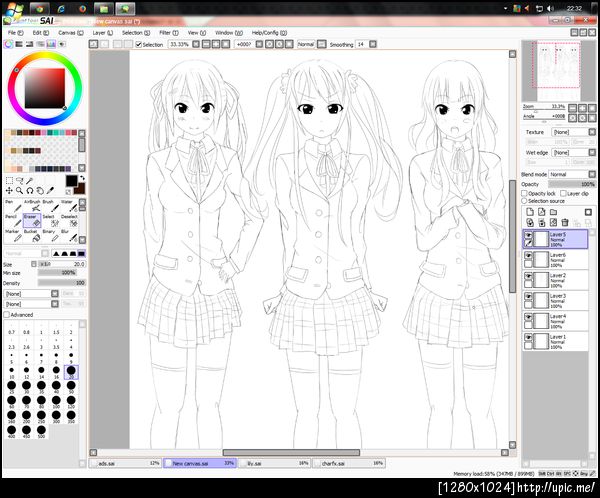Delete the selected layer with trash icon
Viewport: 600px width, 498px height.
[565, 222]
